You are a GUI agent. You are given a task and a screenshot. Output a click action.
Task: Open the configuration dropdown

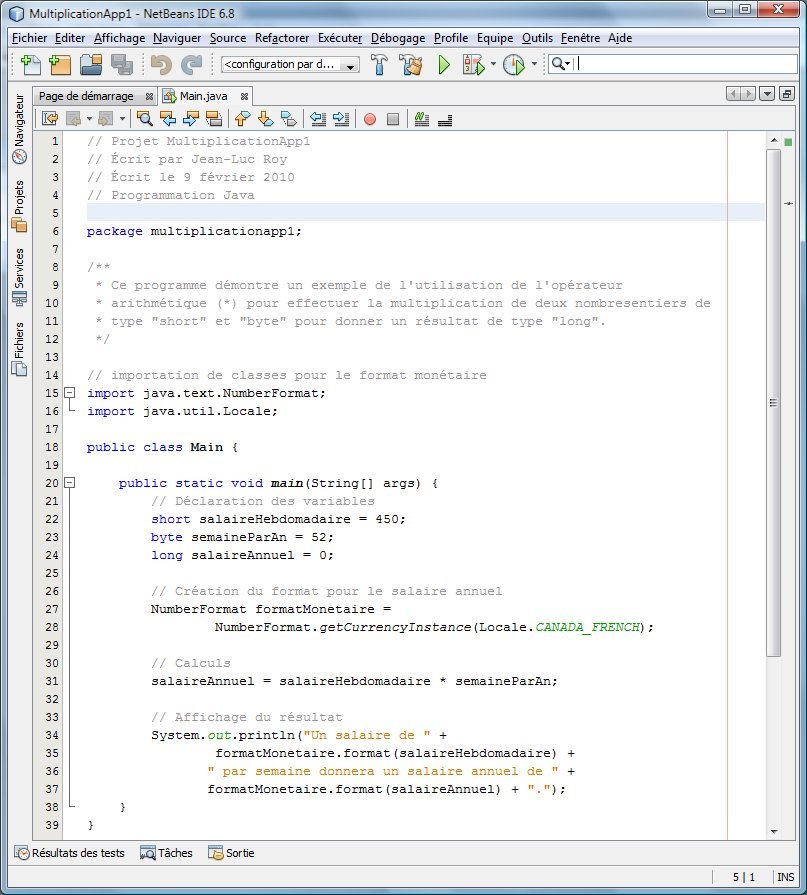290,64
